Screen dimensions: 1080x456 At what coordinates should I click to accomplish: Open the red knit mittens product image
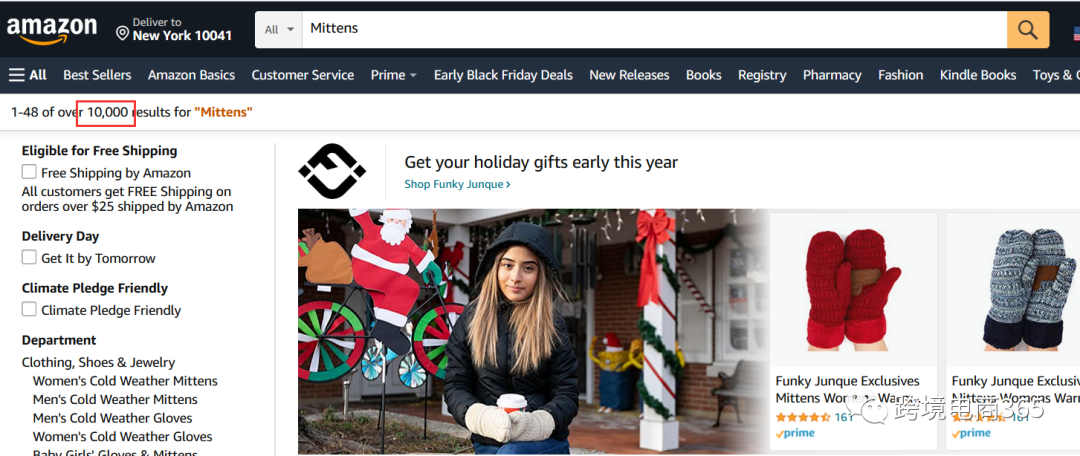853,289
